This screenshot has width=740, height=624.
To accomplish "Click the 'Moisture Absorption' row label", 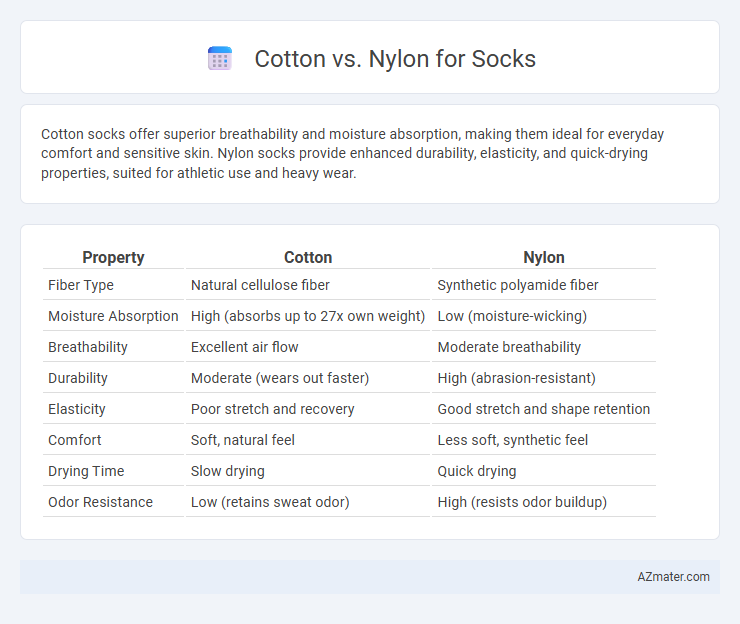I will click(113, 316).
